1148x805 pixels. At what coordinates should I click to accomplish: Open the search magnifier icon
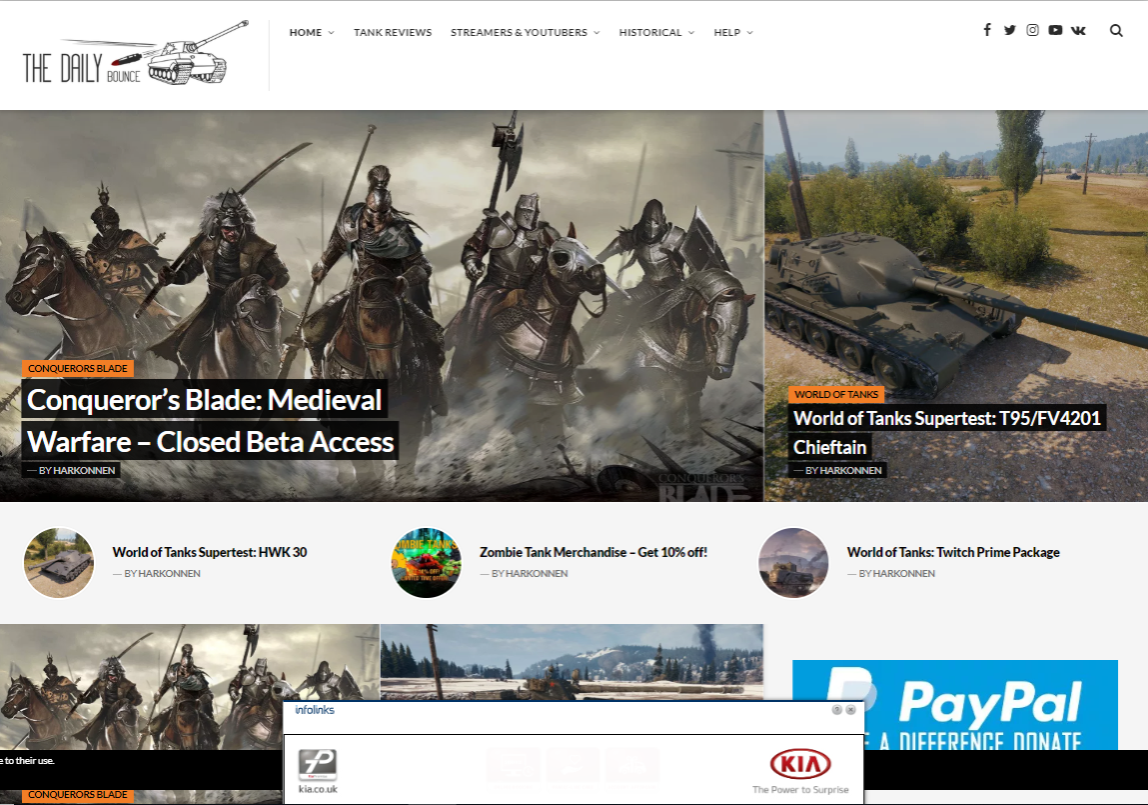[1116, 30]
